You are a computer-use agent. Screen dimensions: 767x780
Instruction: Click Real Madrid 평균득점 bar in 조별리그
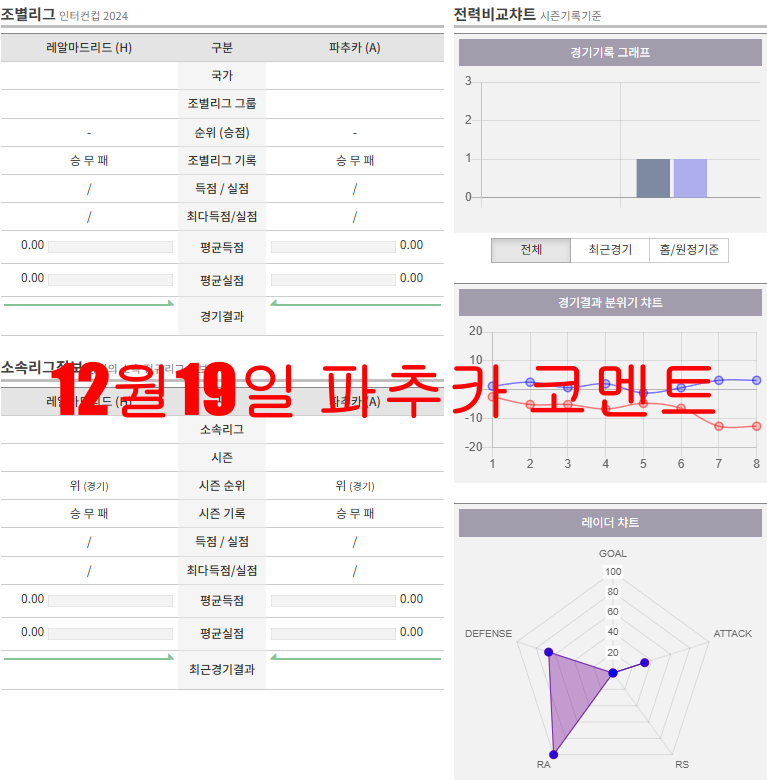tap(111, 247)
